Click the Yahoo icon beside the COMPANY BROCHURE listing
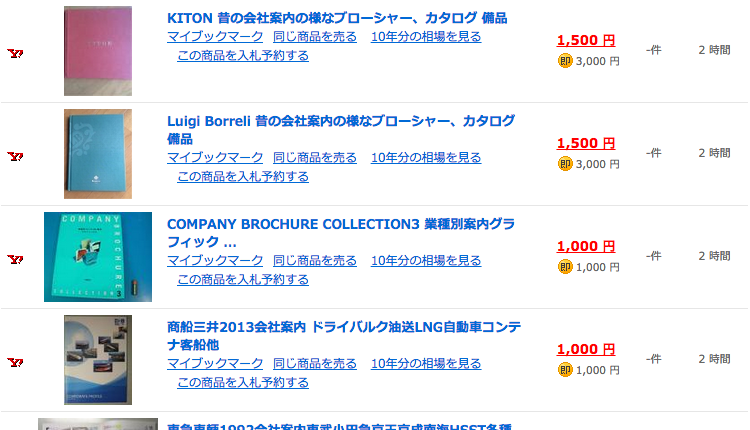Screen dimensions: 750x430 (x=15, y=260)
